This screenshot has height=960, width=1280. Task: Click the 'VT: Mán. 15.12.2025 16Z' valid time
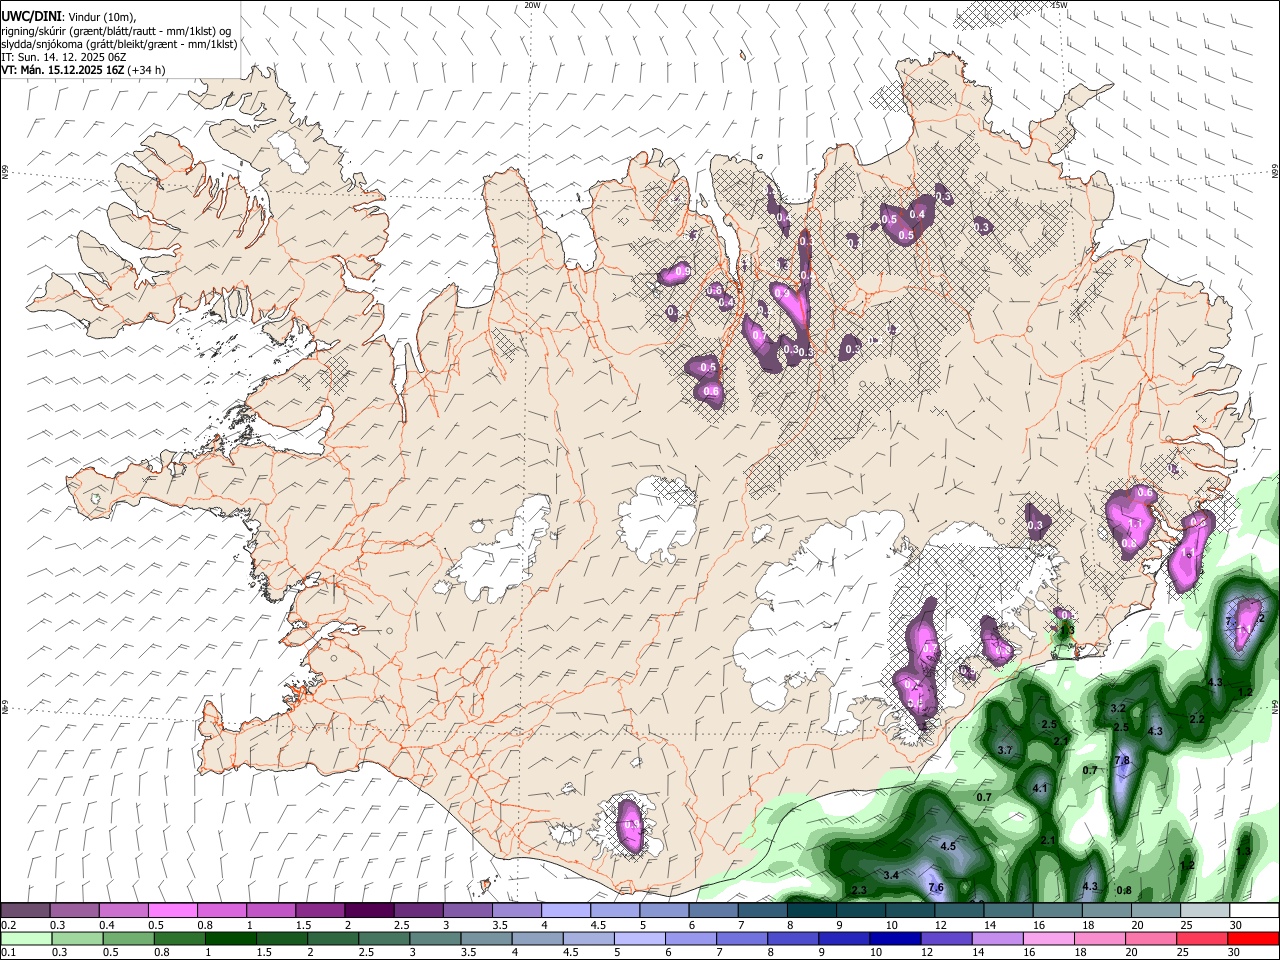62,70
